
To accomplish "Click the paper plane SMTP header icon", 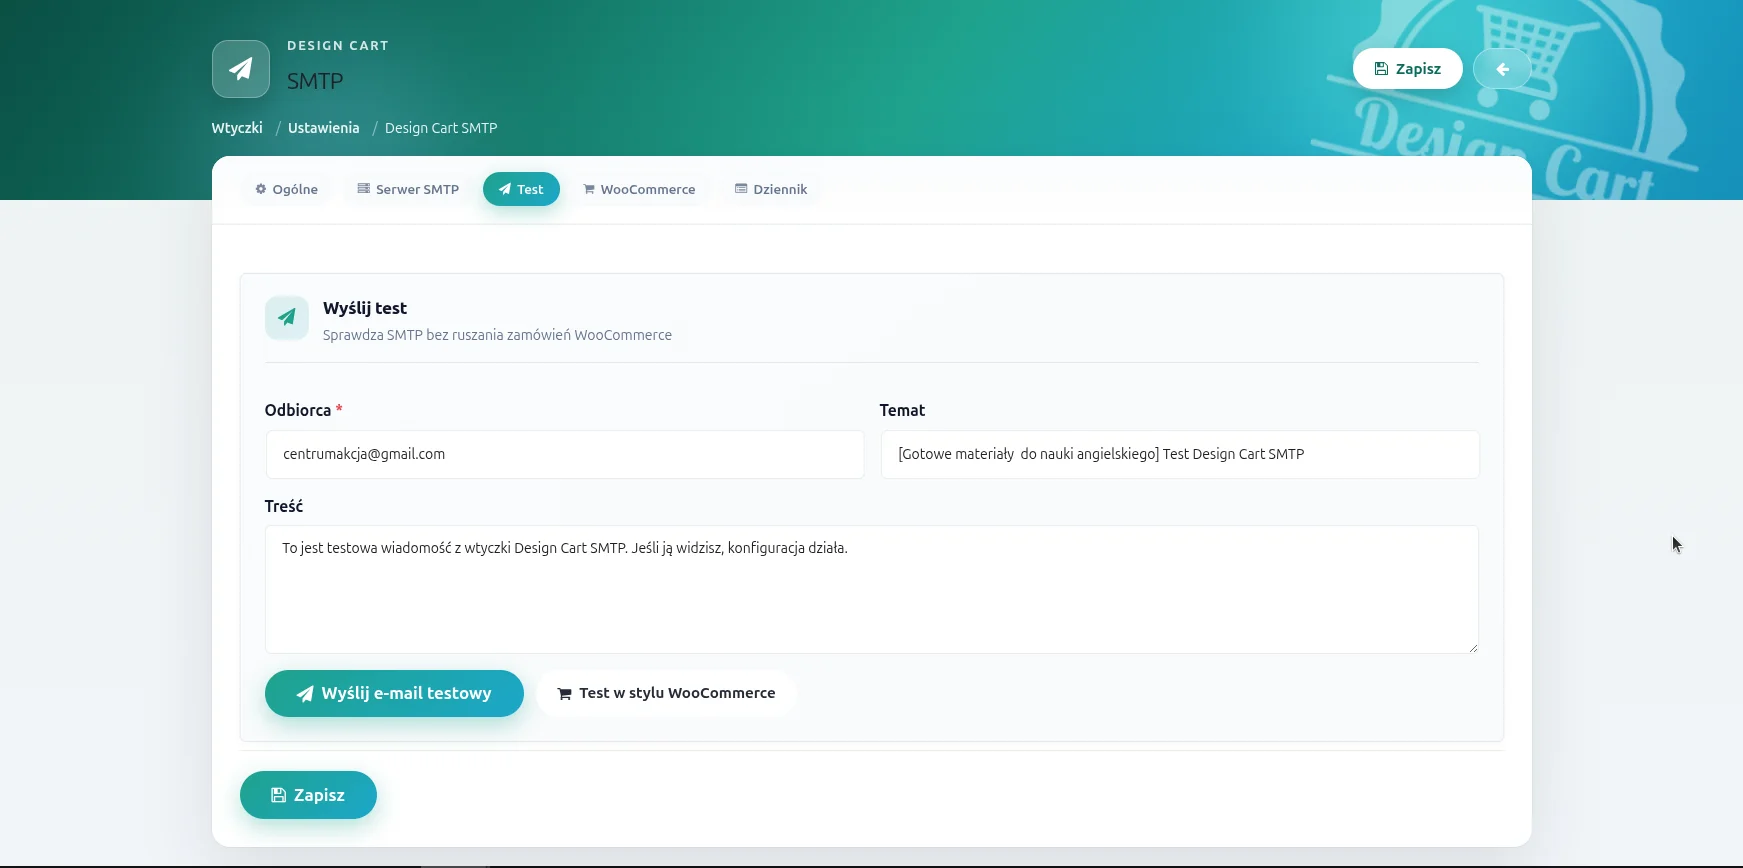I will (x=241, y=69).
